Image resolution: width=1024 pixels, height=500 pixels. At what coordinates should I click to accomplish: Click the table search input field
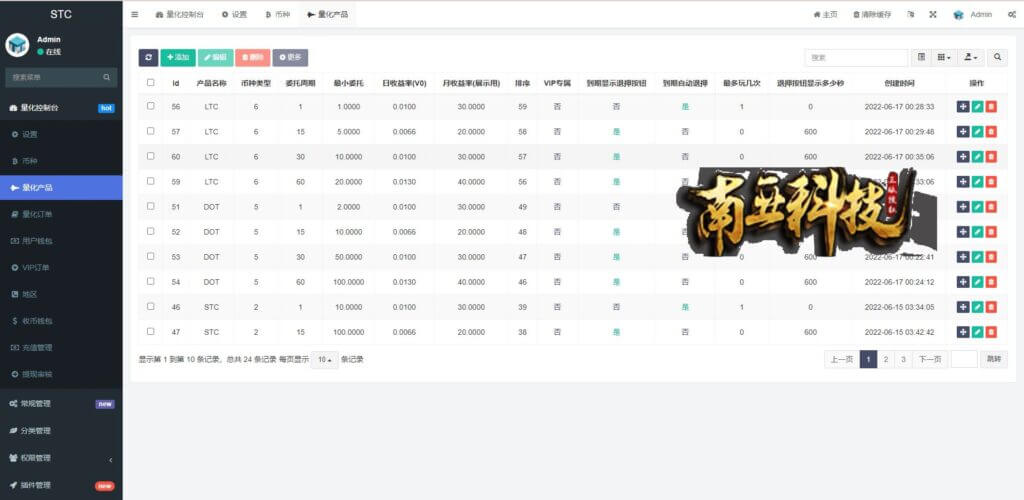click(856, 57)
